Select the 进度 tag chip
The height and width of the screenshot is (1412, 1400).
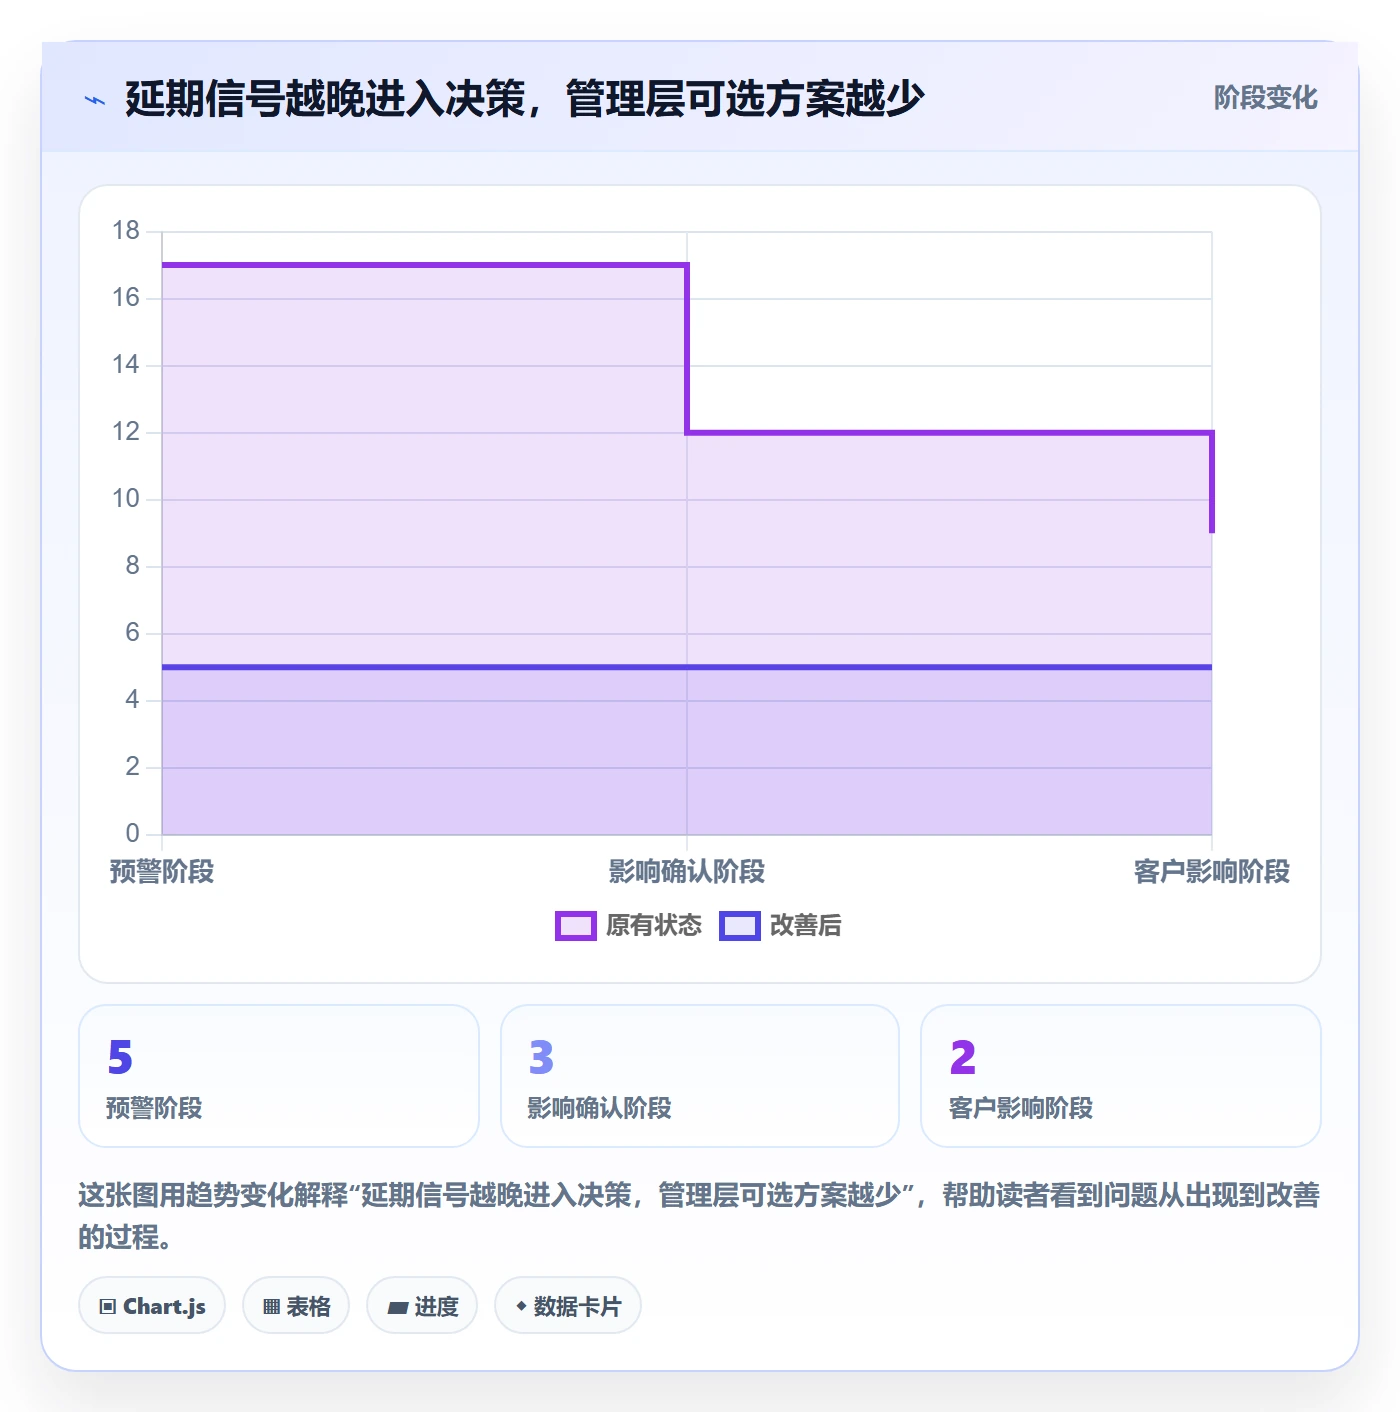click(422, 1306)
